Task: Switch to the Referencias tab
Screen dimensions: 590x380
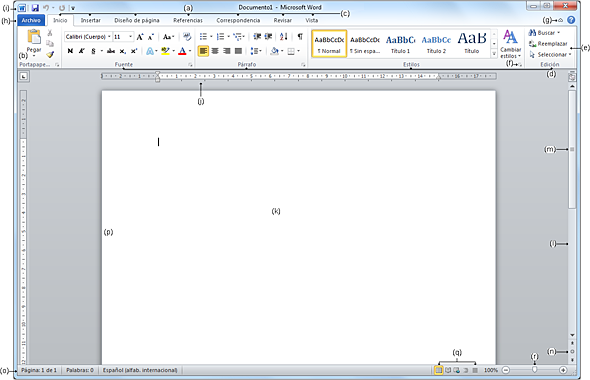Action: click(188, 20)
